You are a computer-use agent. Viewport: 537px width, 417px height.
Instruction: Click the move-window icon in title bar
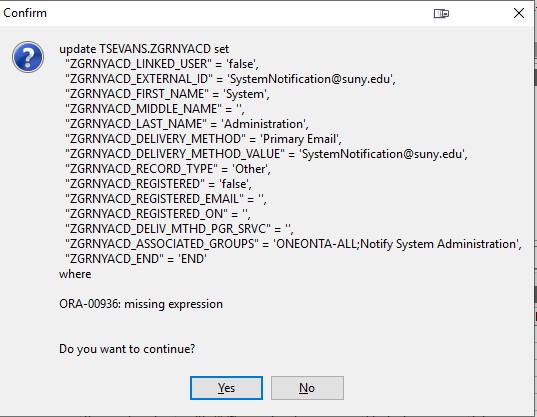tap(441, 13)
